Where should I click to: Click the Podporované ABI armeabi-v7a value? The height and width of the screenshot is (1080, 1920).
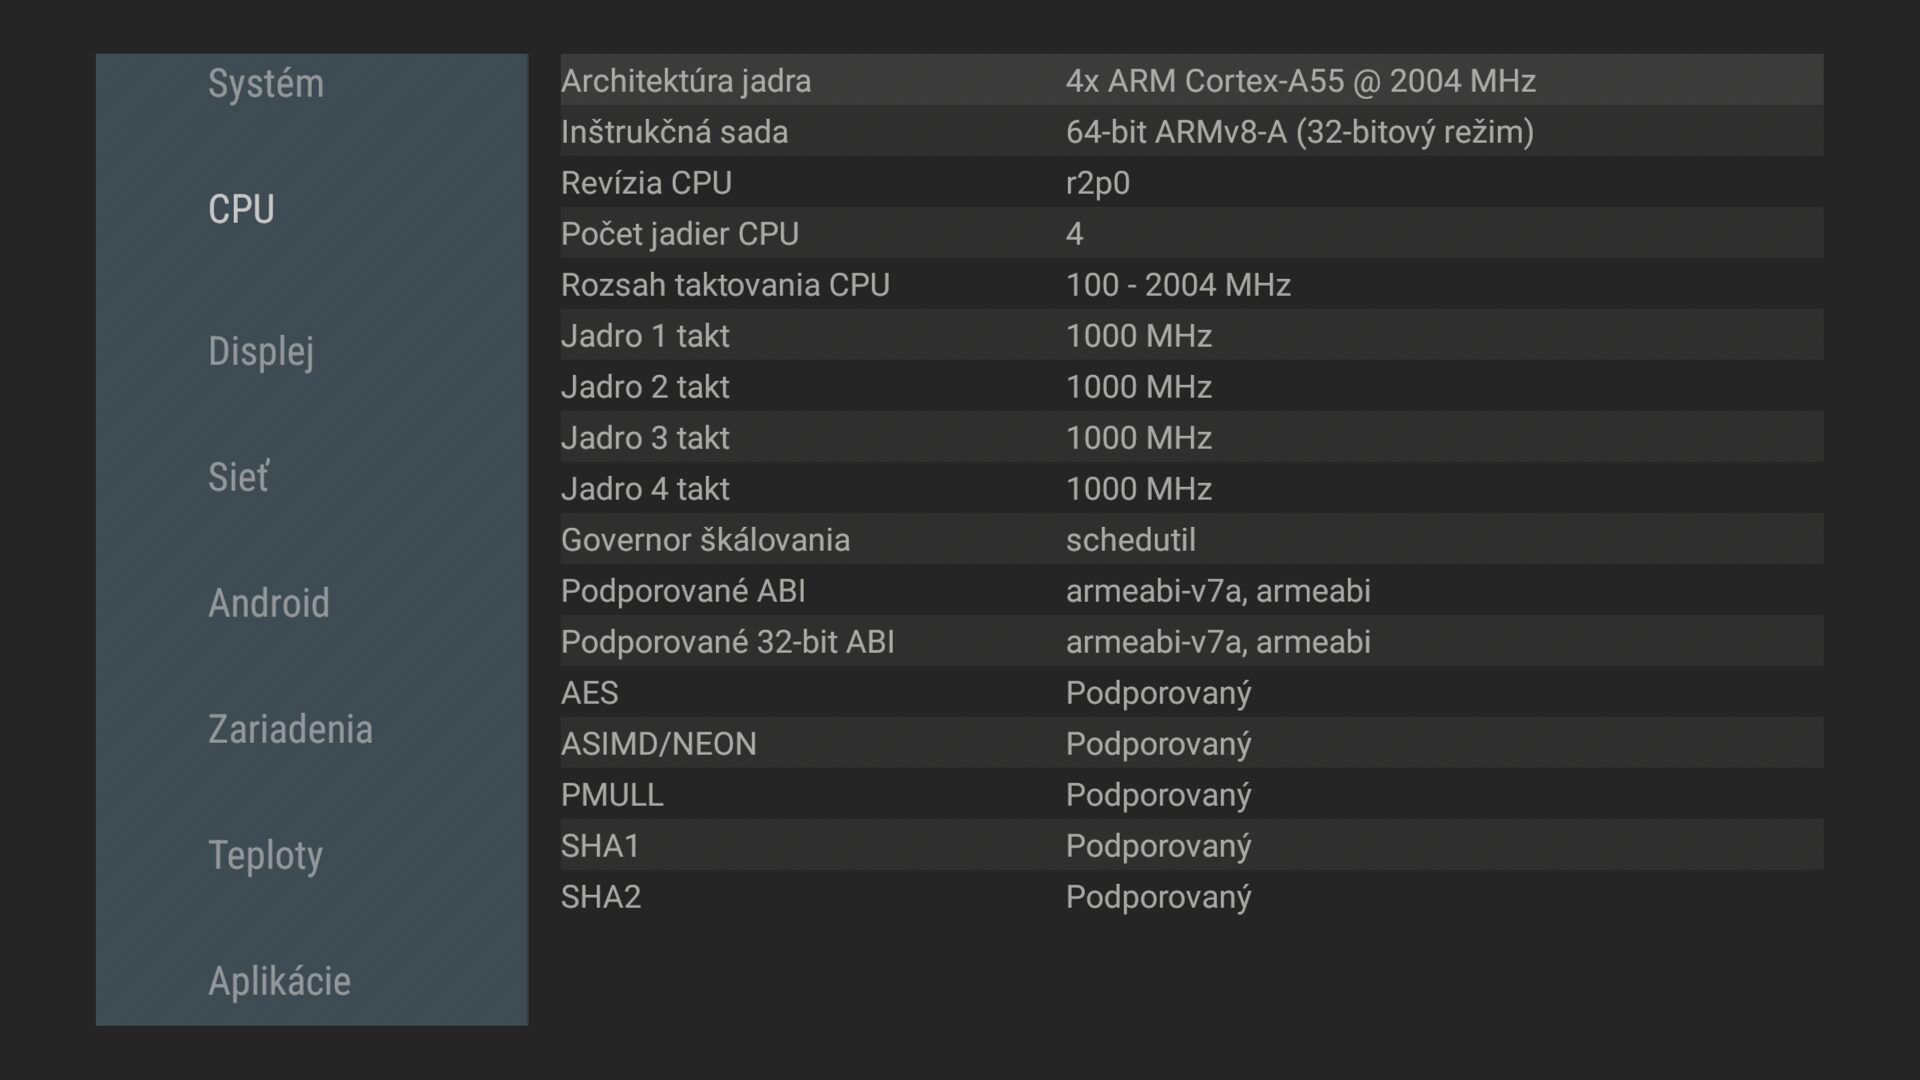[x=1218, y=591]
